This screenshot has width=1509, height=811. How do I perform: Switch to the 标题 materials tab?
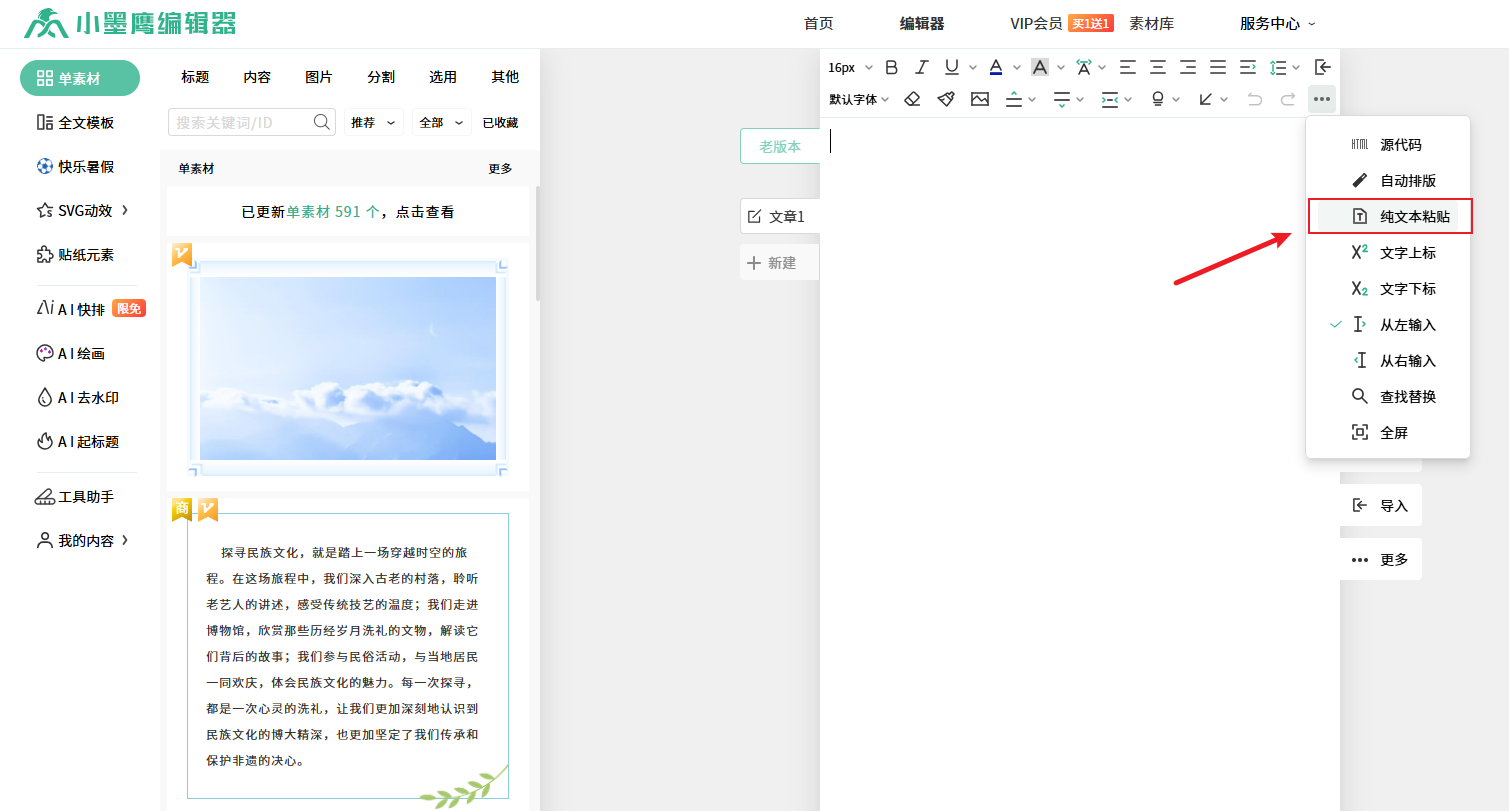pyautogui.click(x=195, y=77)
